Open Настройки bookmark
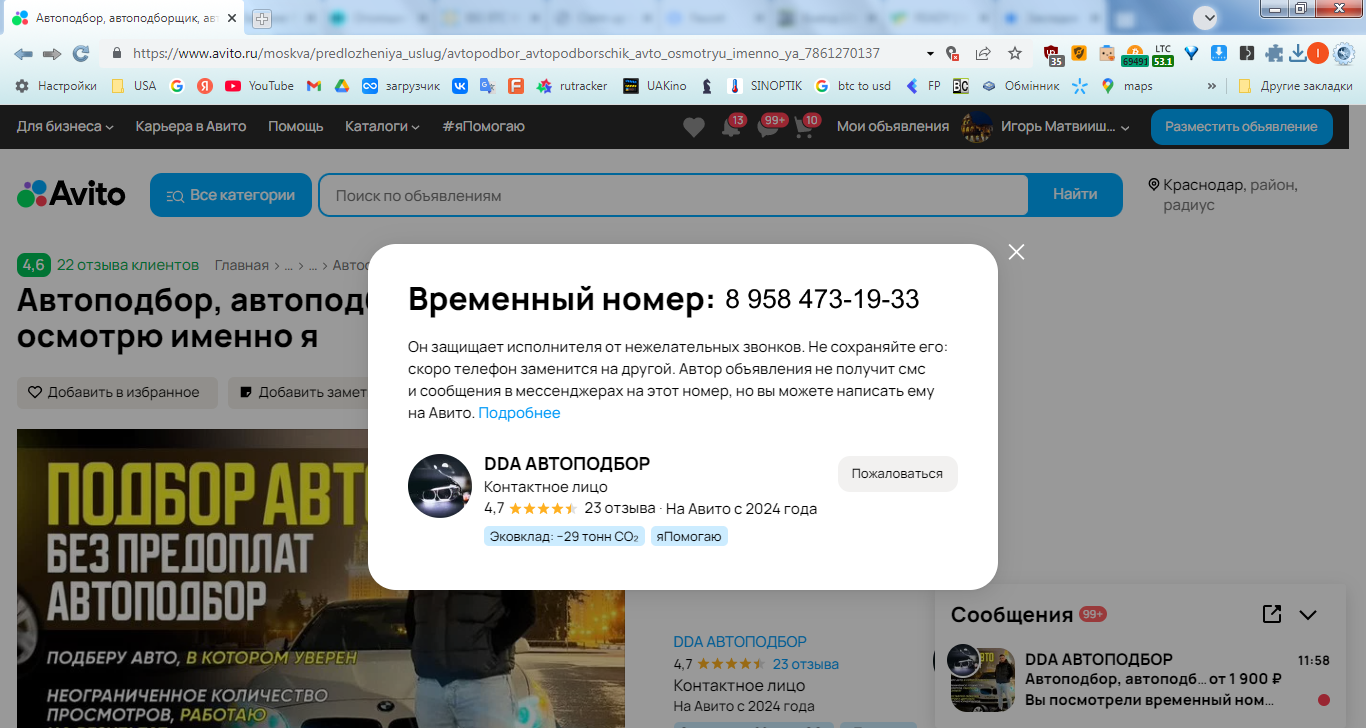This screenshot has width=1366, height=728. coord(56,86)
